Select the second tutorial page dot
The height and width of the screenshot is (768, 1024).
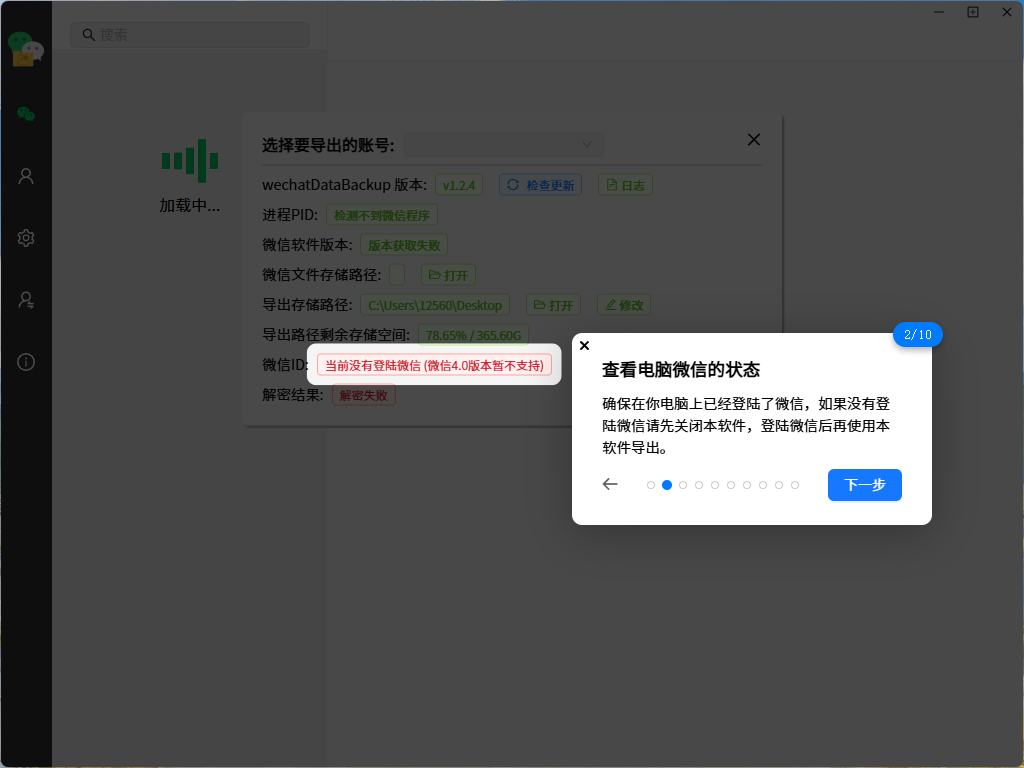click(x=667, y=484)
